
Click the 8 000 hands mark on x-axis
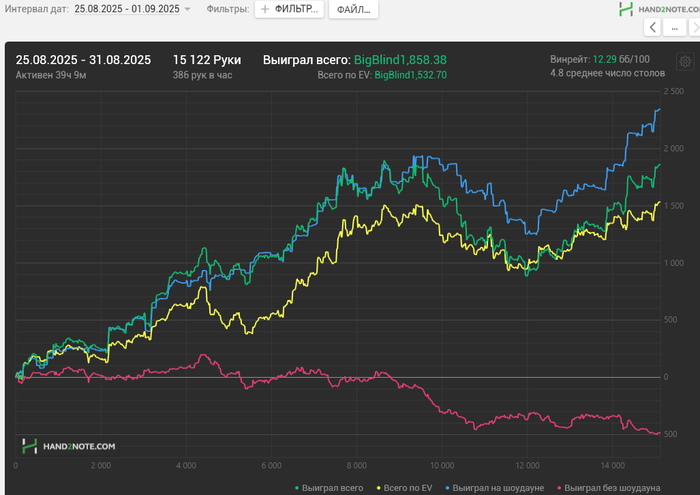tap(356, 466)
